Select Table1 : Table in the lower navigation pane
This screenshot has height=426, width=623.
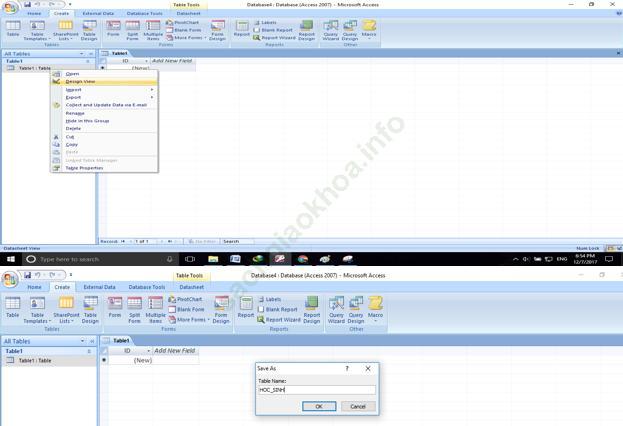point(48,360)
